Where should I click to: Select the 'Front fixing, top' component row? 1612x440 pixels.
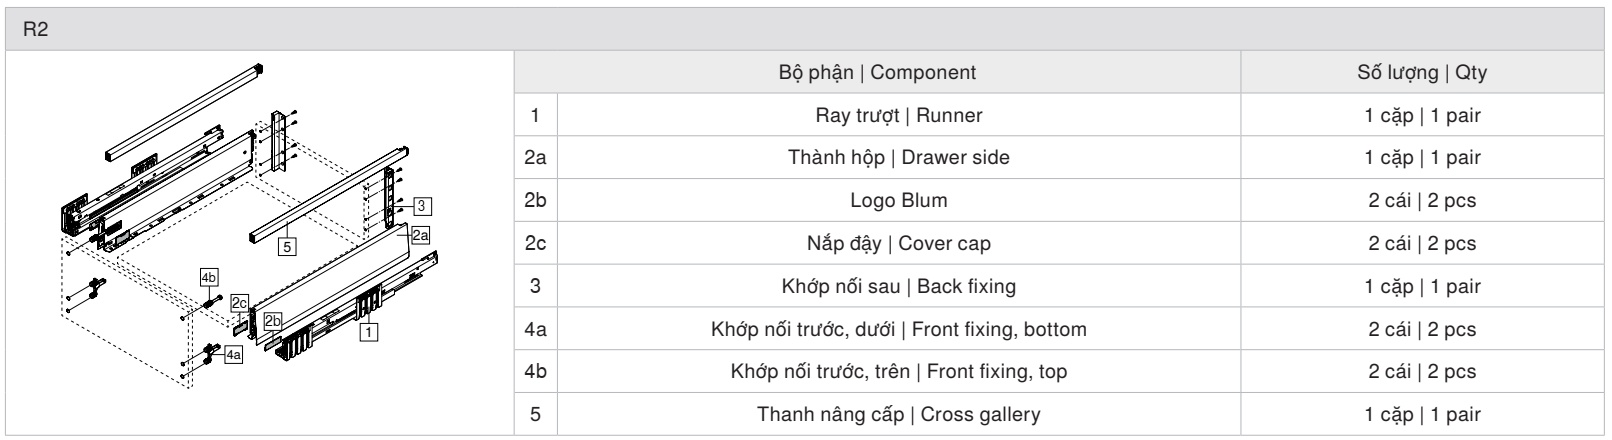[x=1059, y=372]
